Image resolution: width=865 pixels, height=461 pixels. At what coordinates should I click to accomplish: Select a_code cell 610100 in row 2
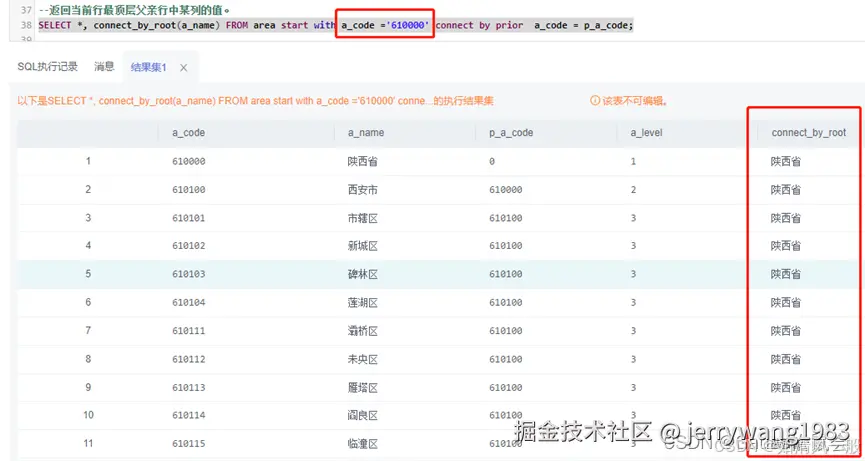[189, 190]
